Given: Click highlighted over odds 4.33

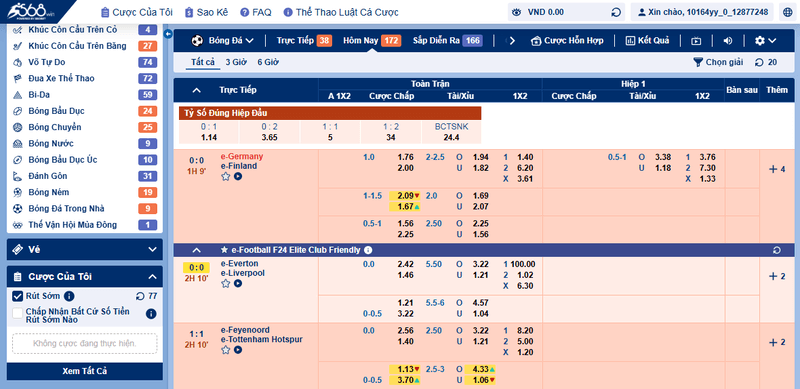Looking at the screenshot, I should click(480, 369).
